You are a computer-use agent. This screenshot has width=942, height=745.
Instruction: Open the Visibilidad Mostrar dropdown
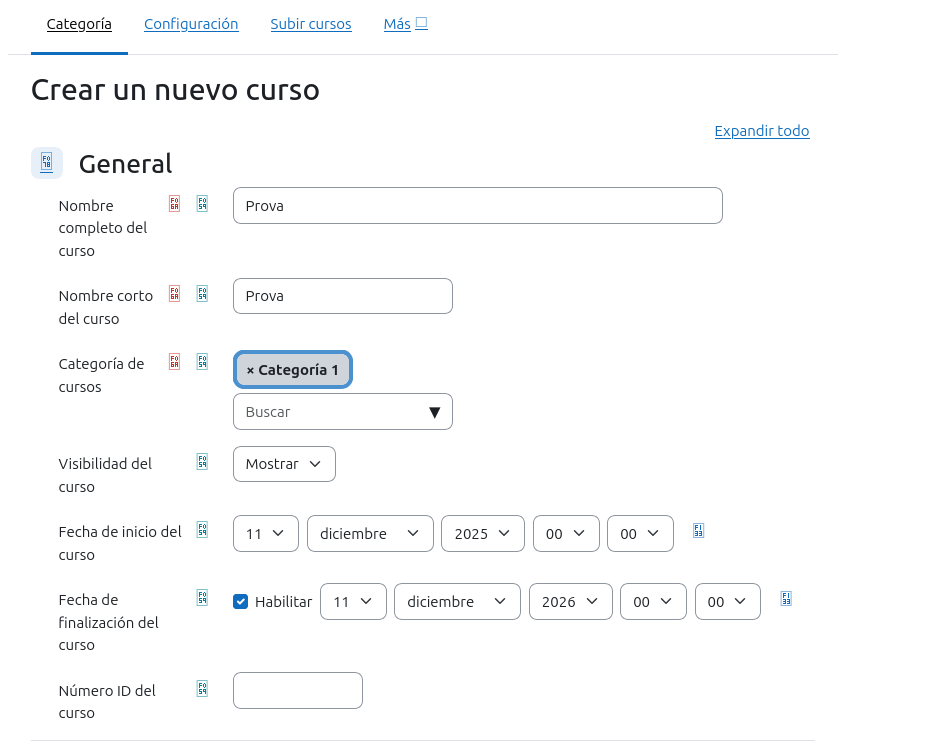[x=284, y=464]
